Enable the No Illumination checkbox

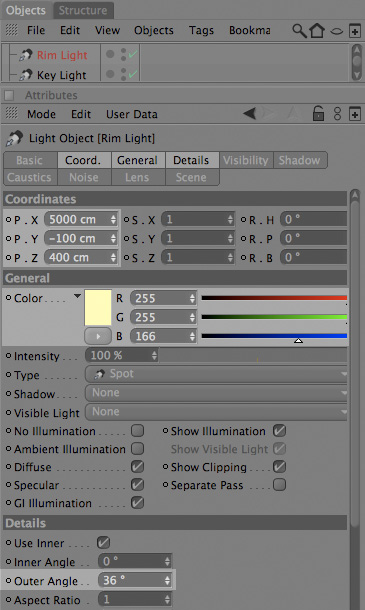pos(137,431)
